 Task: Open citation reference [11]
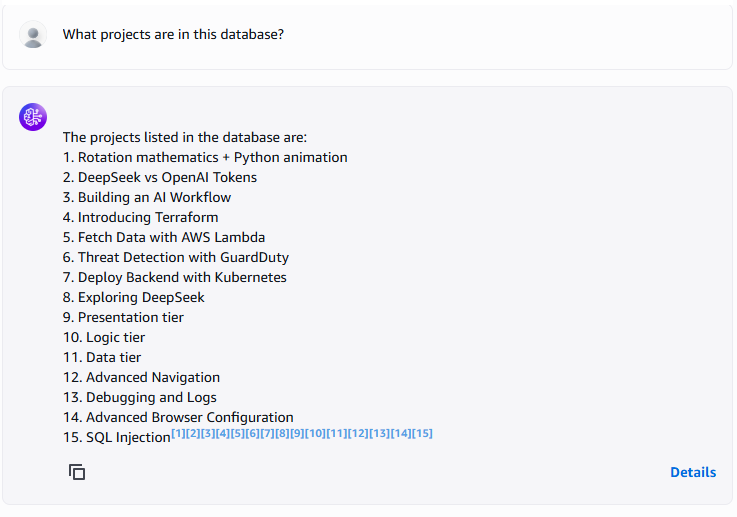337,433
